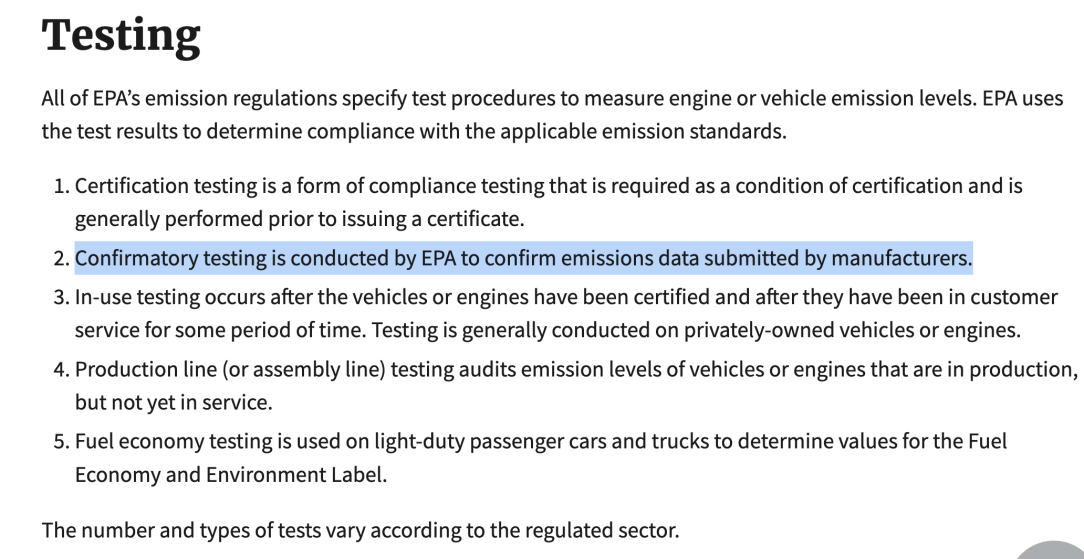The width and height of the screenshot is (1084, 559).
Task: Click the Fuel economy testing list item
Action: click(x=541, y=457)
